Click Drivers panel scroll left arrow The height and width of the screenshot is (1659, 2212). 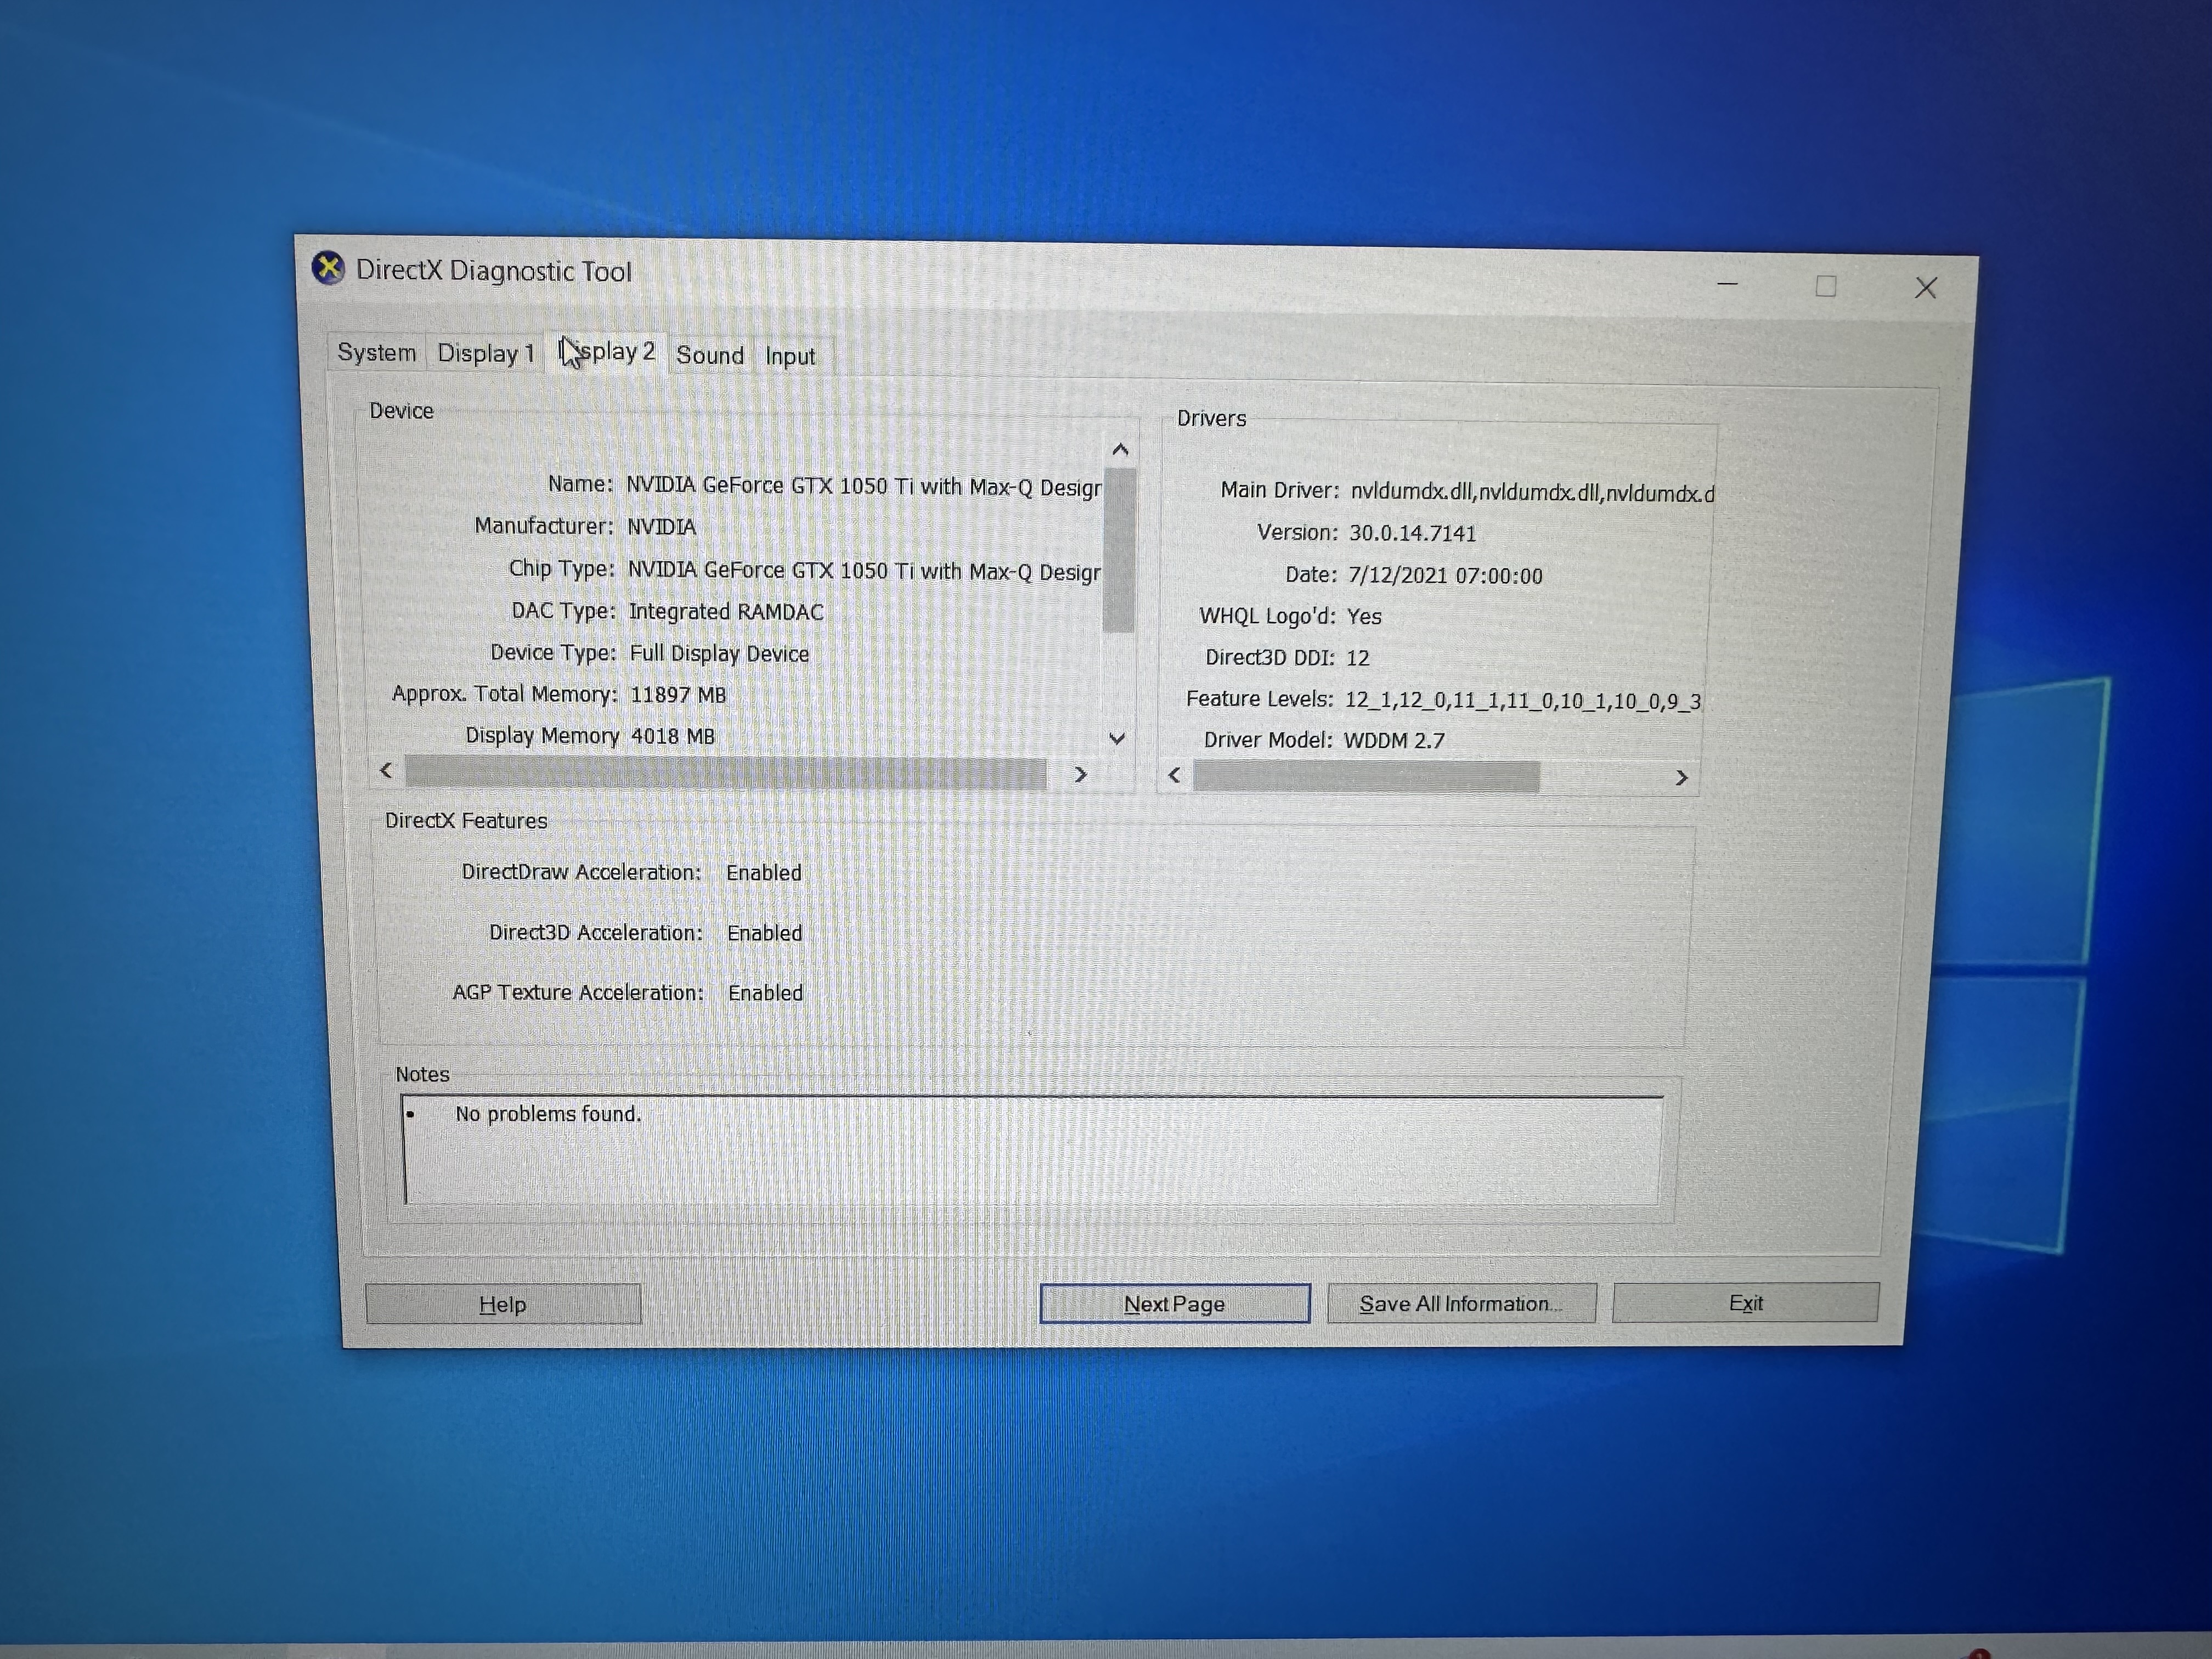pyautogui.click(x=1175, y=775)
